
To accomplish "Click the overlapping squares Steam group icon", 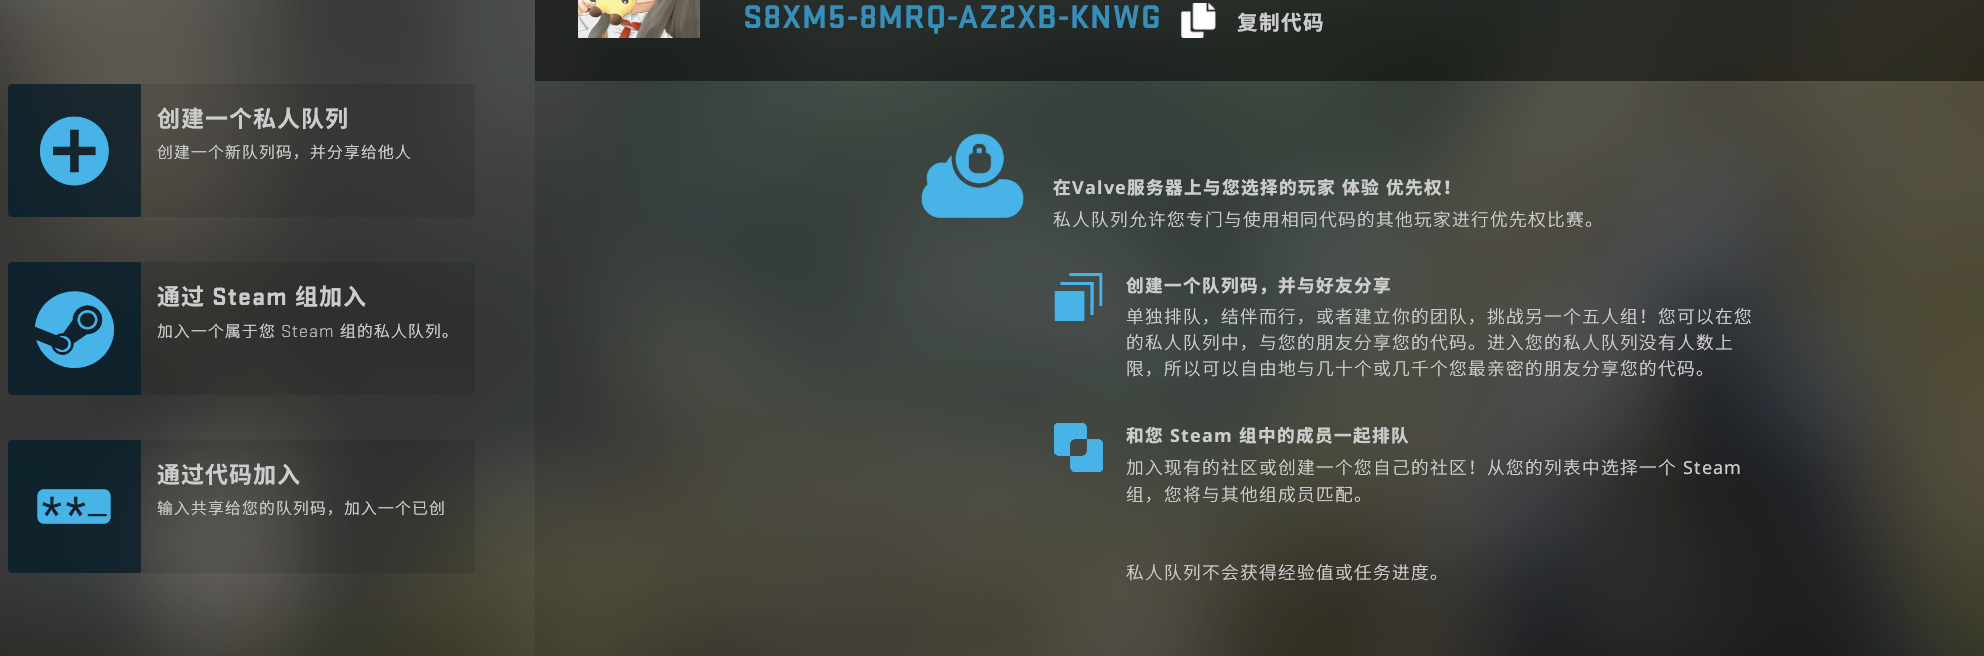I will click(1078, 447).
